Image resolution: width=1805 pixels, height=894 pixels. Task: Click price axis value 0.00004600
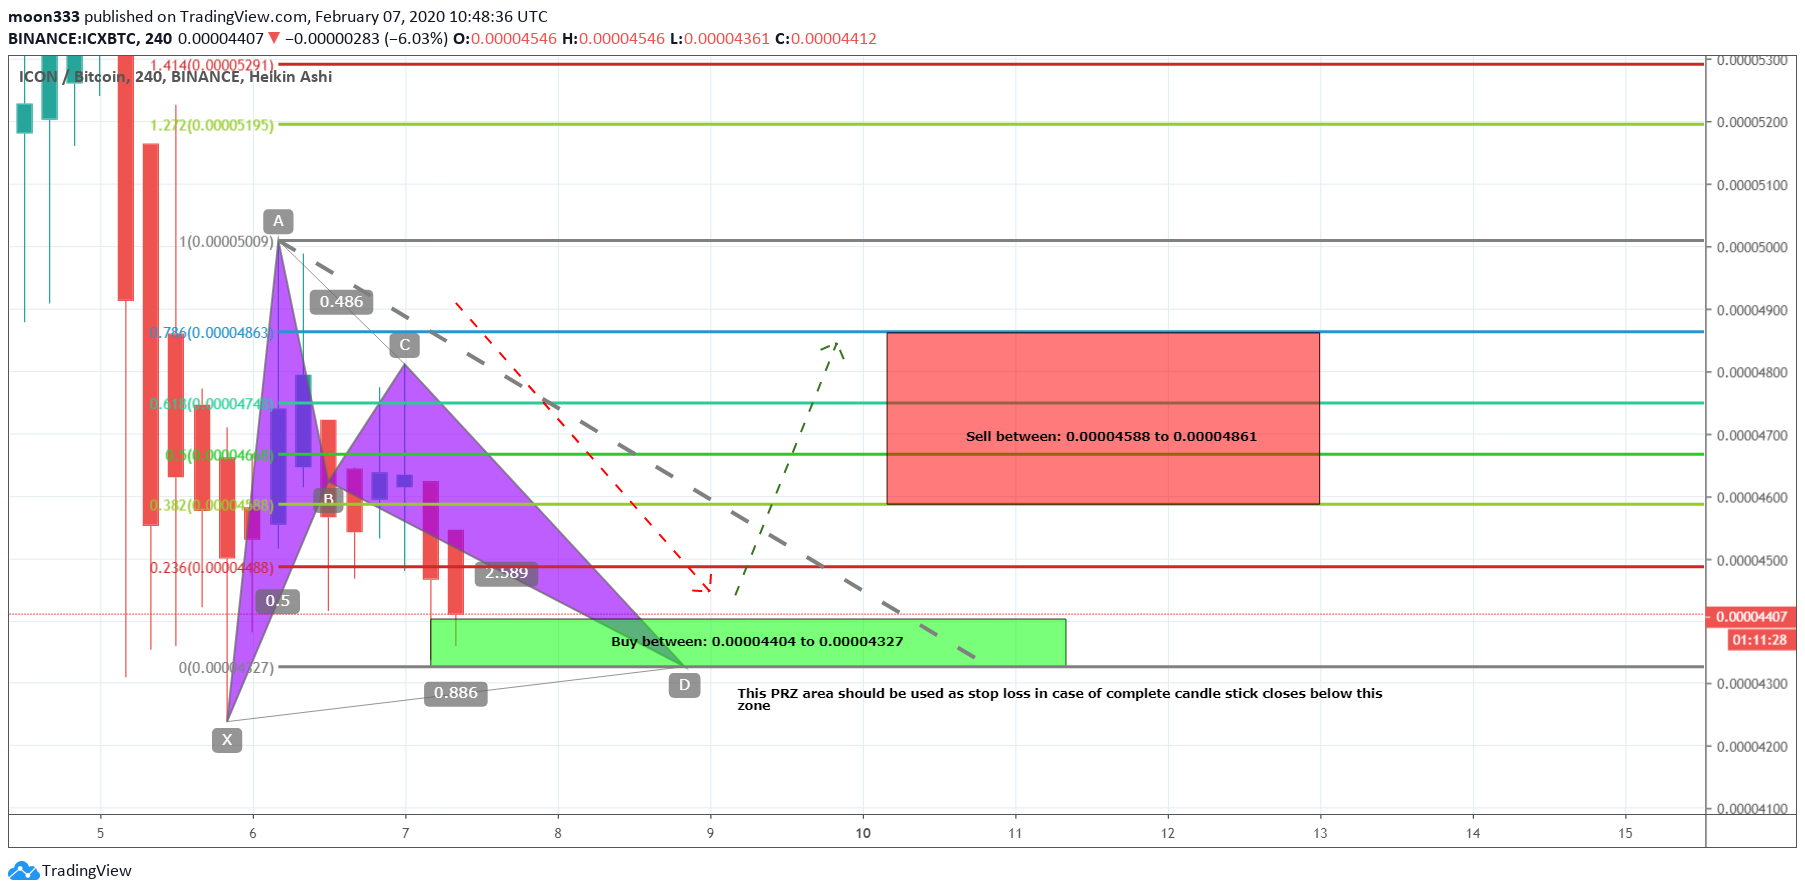pos(1752,497)
